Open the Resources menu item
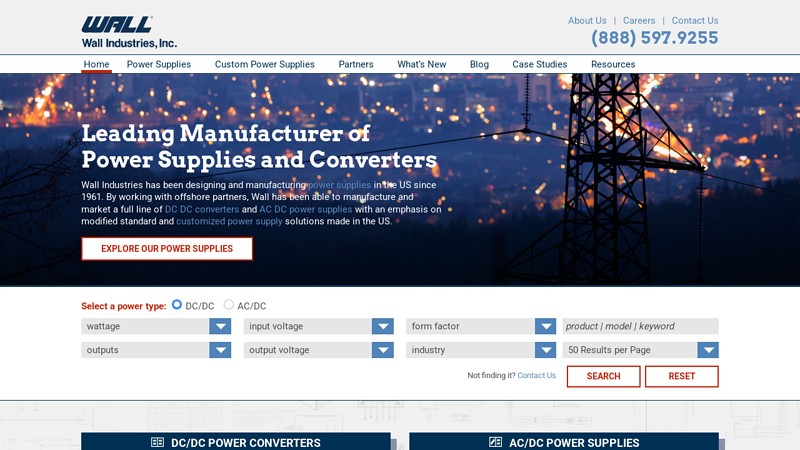The width and height of the screenshot is (800, 450). tap(613, 64)
